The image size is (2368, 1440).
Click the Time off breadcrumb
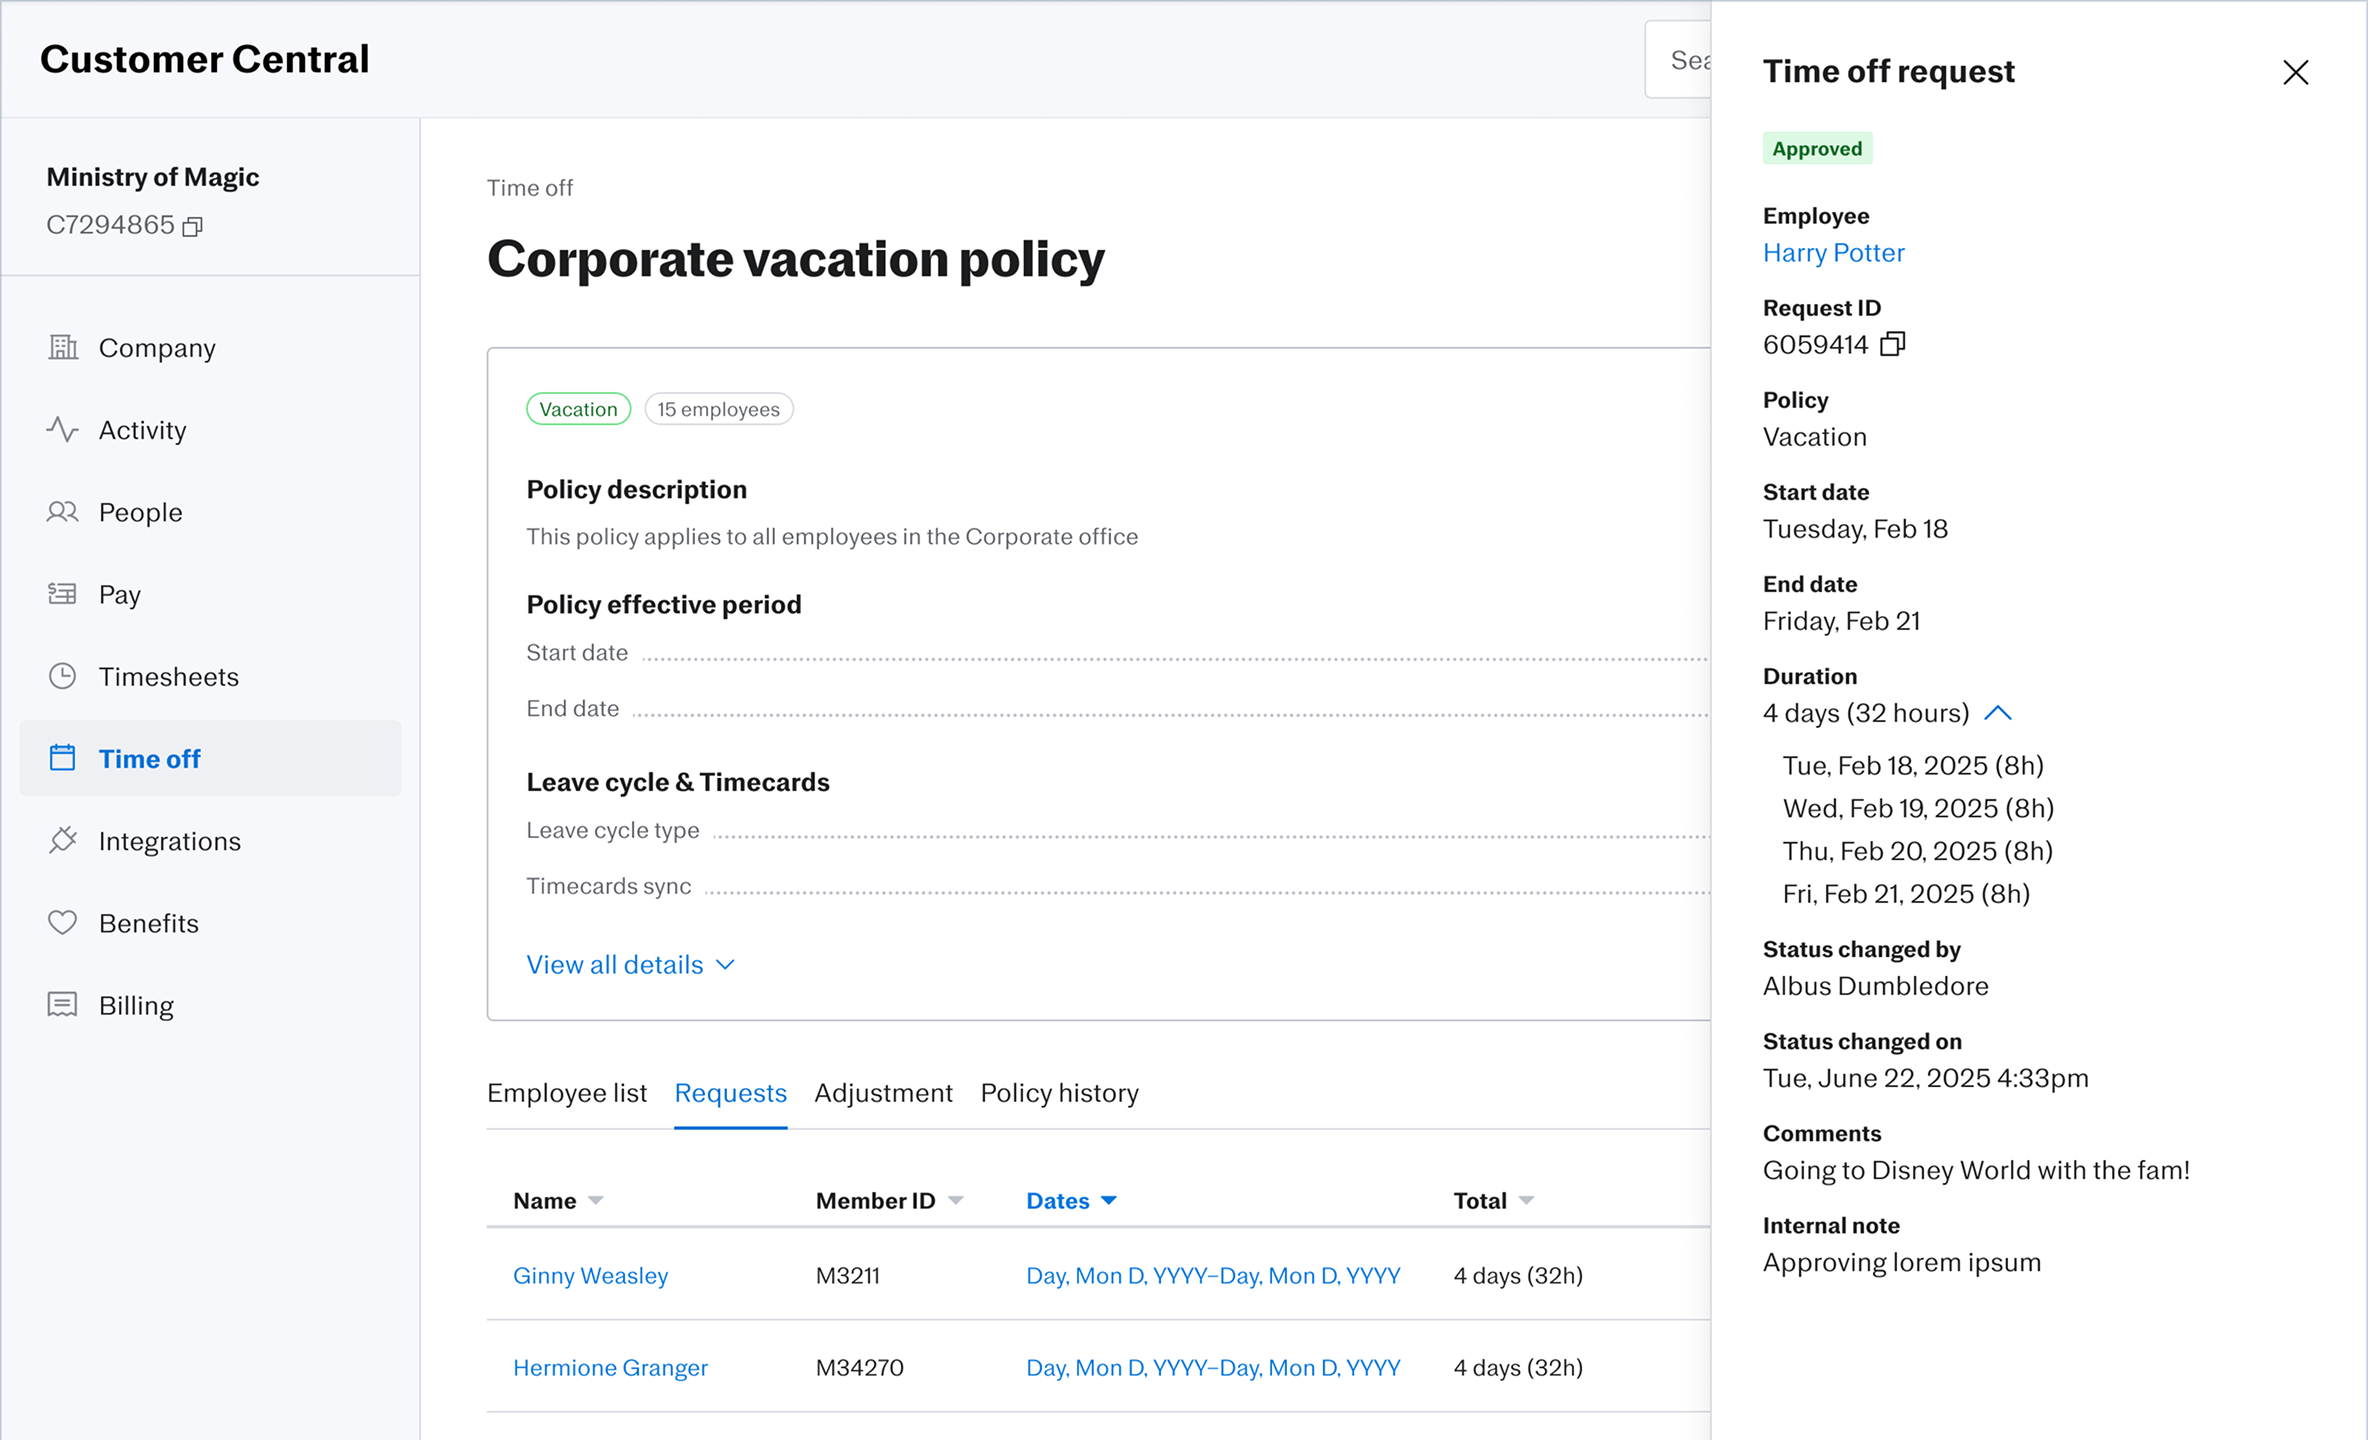[x=530, y=188]
